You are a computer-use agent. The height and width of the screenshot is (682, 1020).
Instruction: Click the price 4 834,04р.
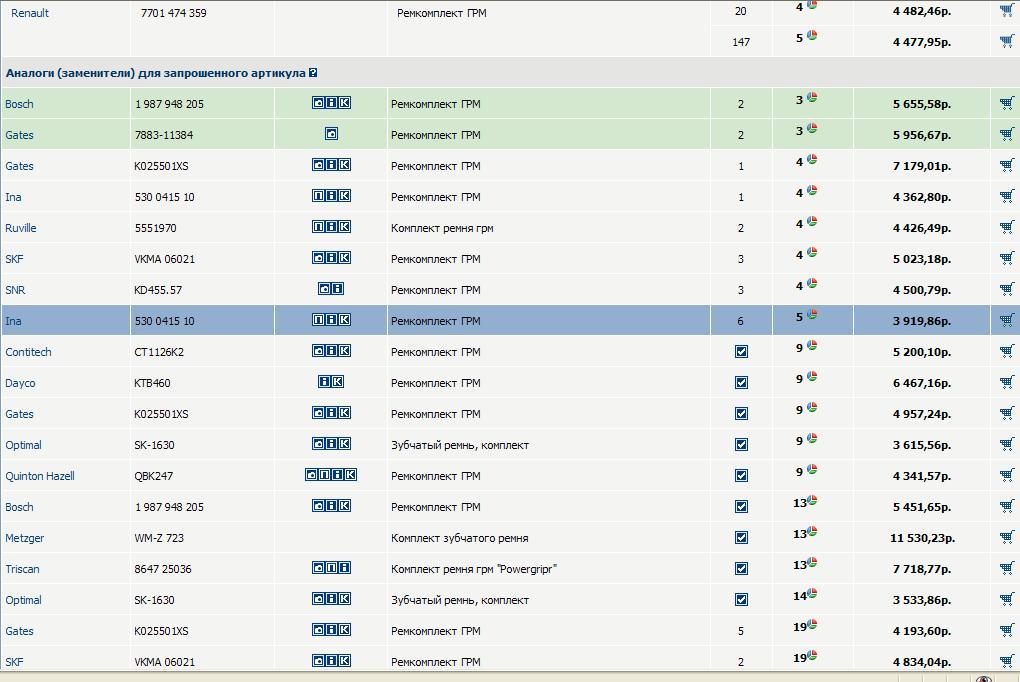(x=922, y=662)
